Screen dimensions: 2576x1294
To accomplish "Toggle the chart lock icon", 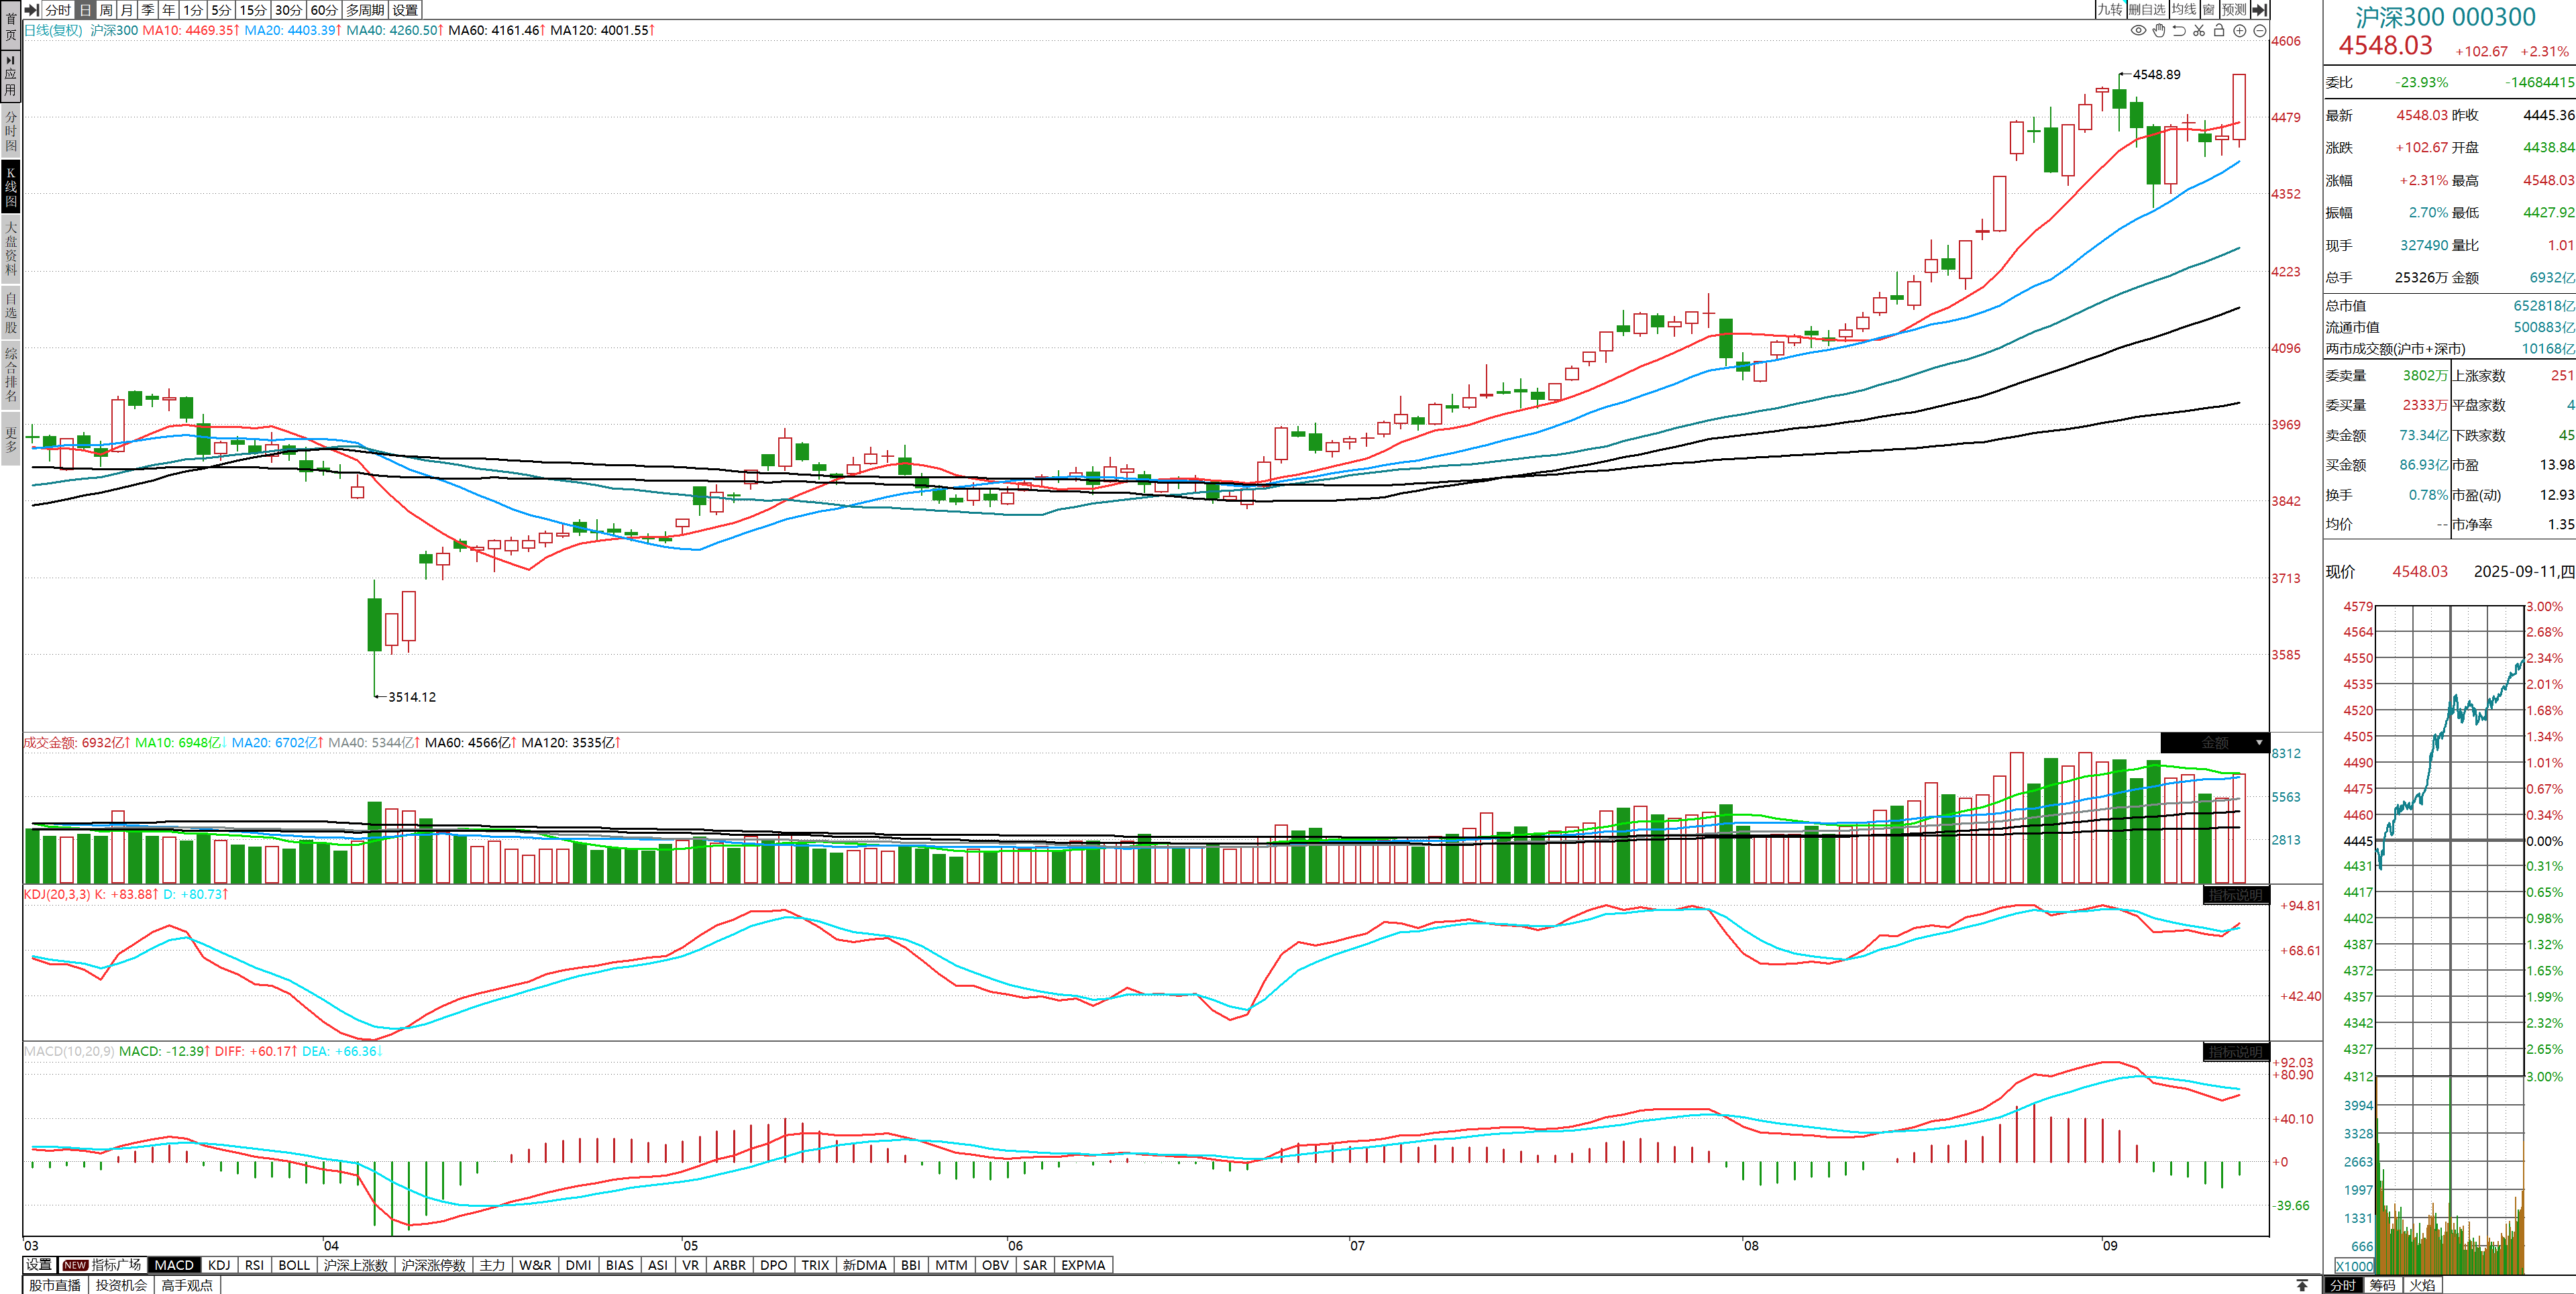I will pyautogui.click(x=2219, y=30).
